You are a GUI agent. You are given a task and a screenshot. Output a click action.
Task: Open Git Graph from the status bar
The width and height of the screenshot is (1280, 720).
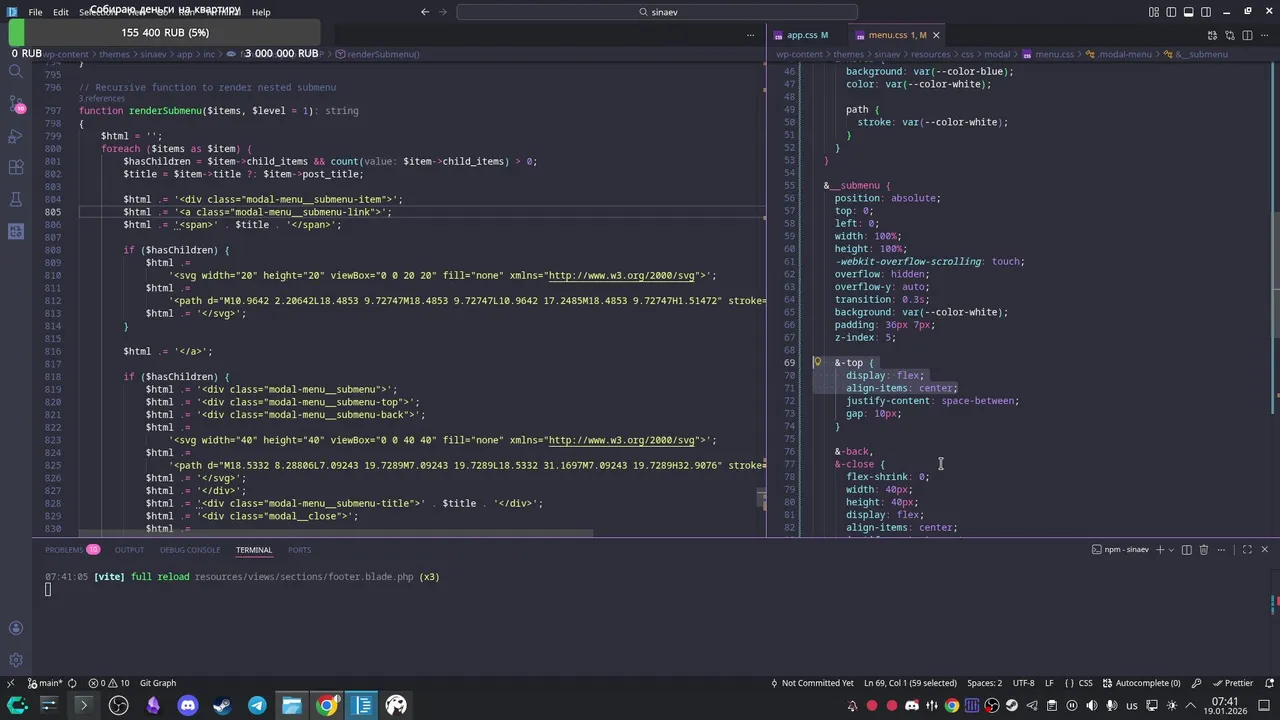coord(158,683)
